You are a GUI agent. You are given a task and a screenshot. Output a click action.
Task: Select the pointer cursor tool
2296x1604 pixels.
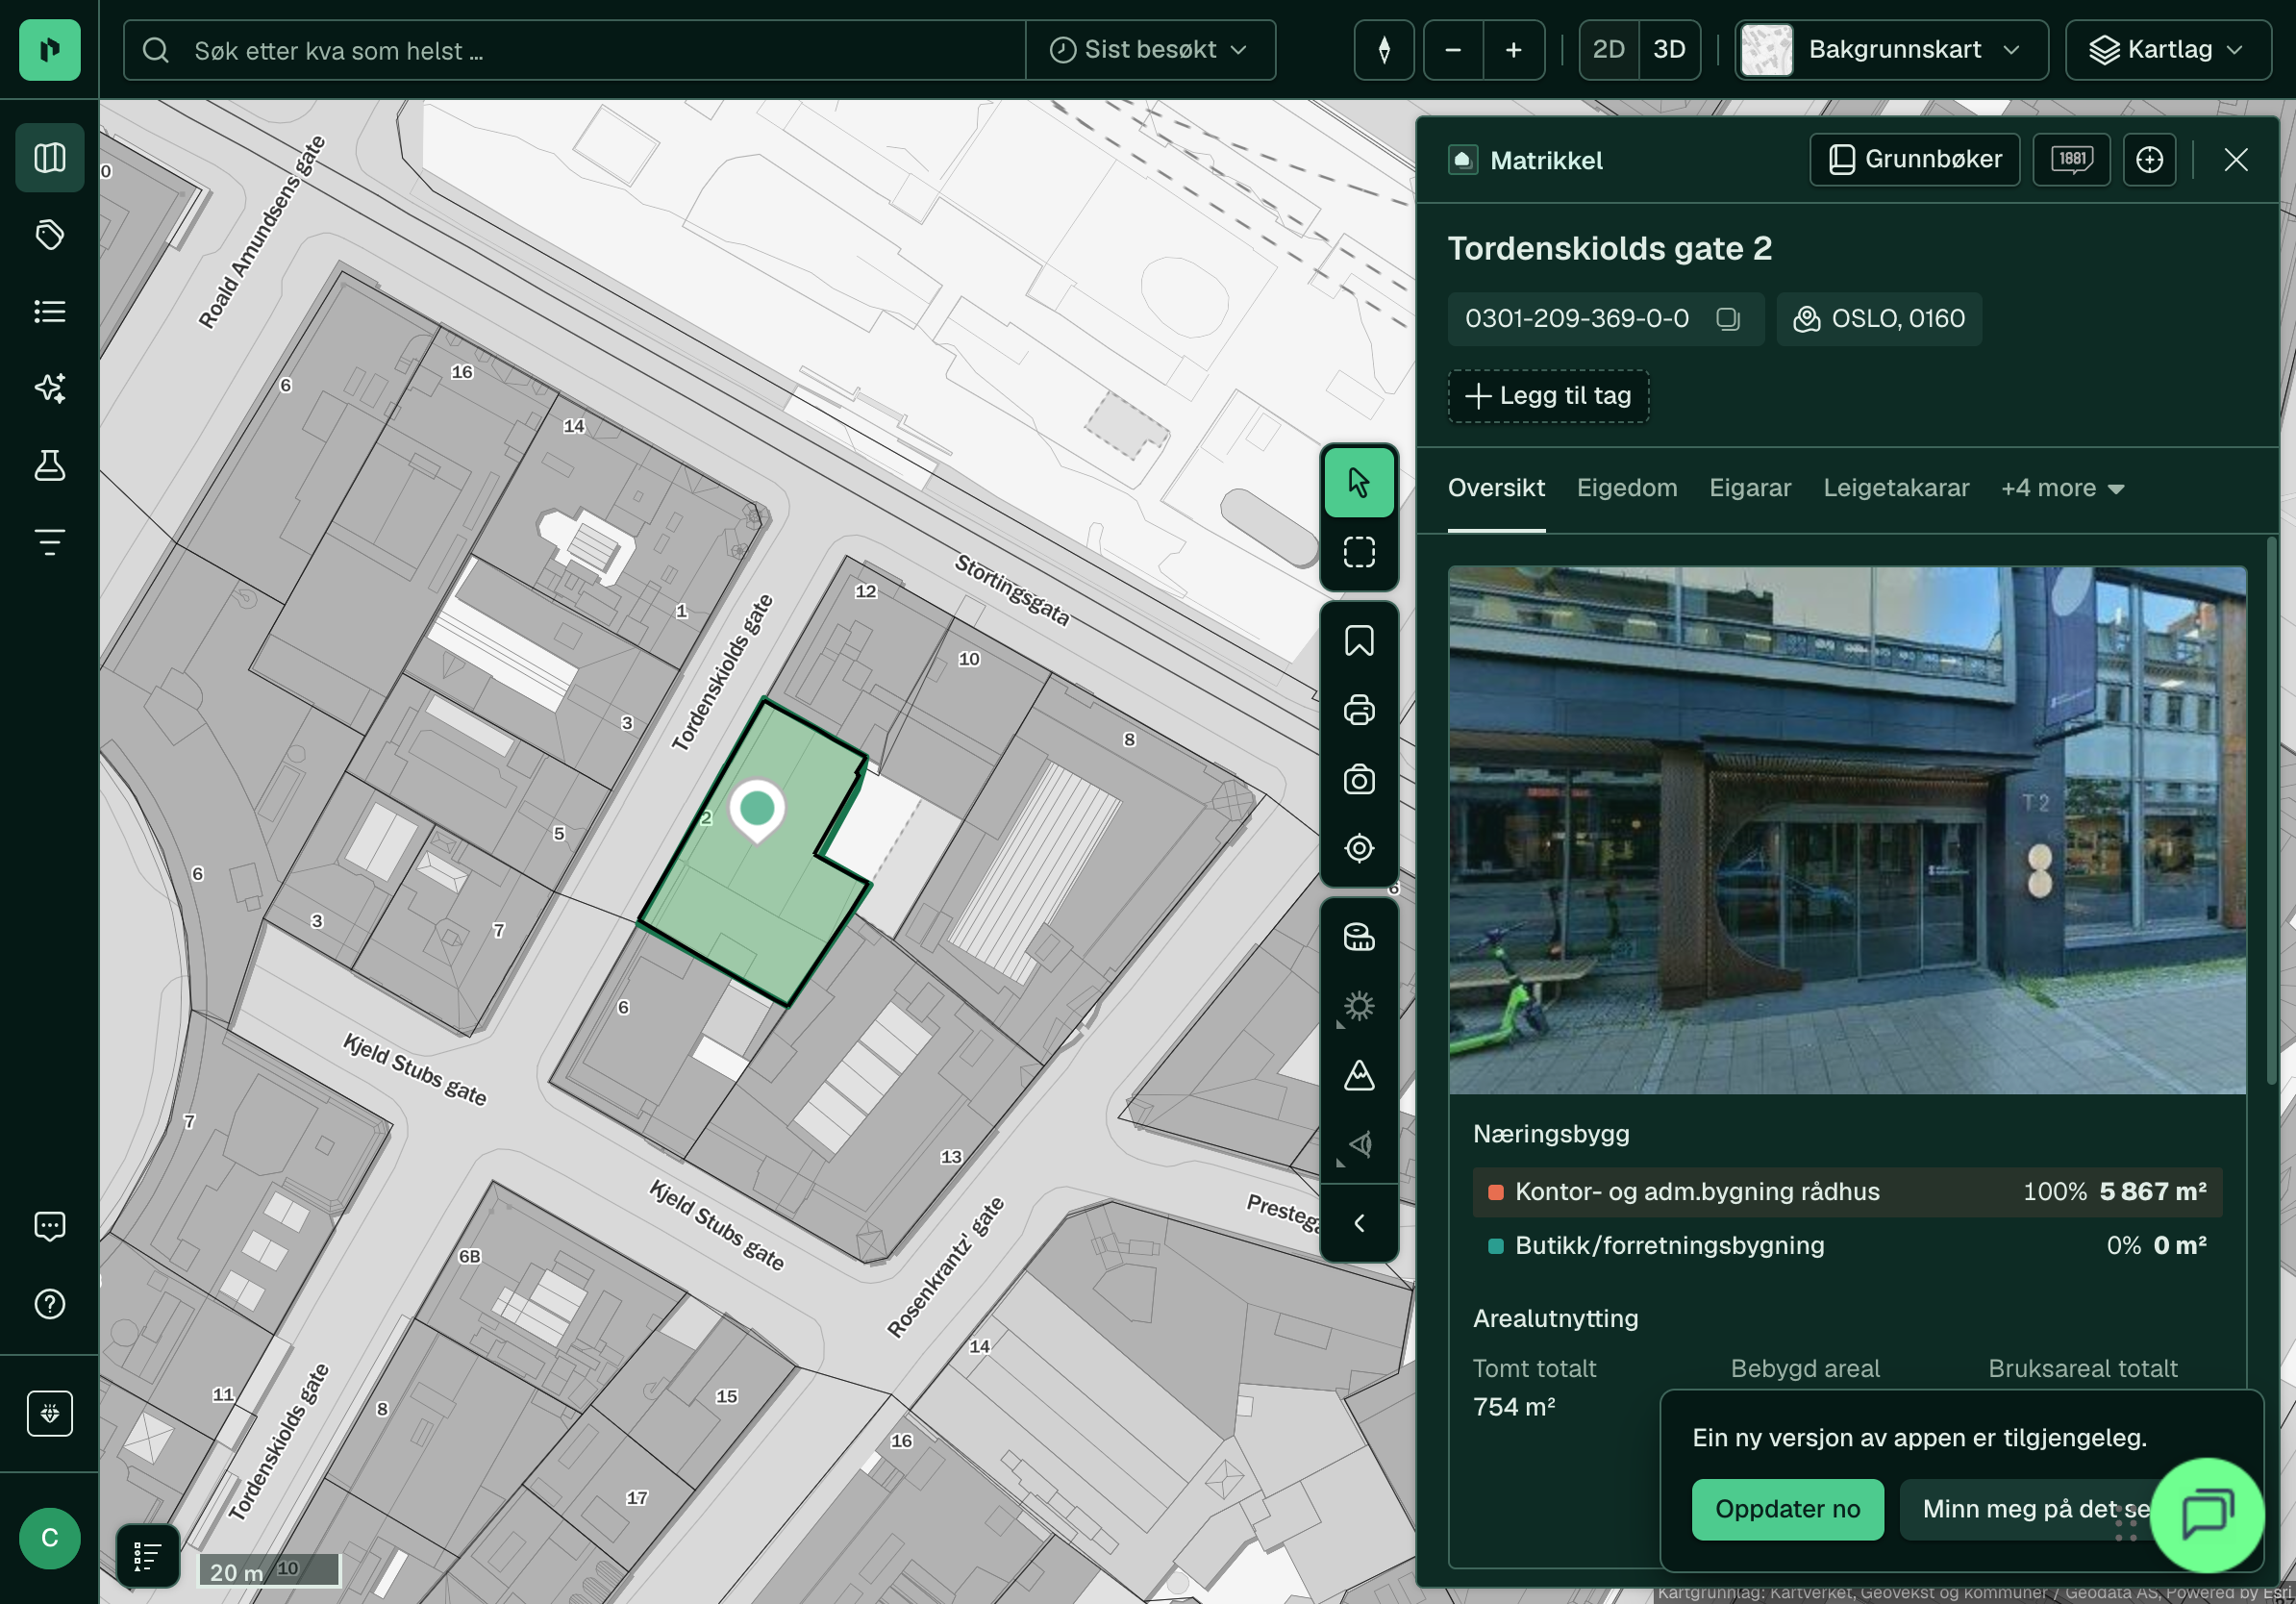click(x=1359, y=482)
